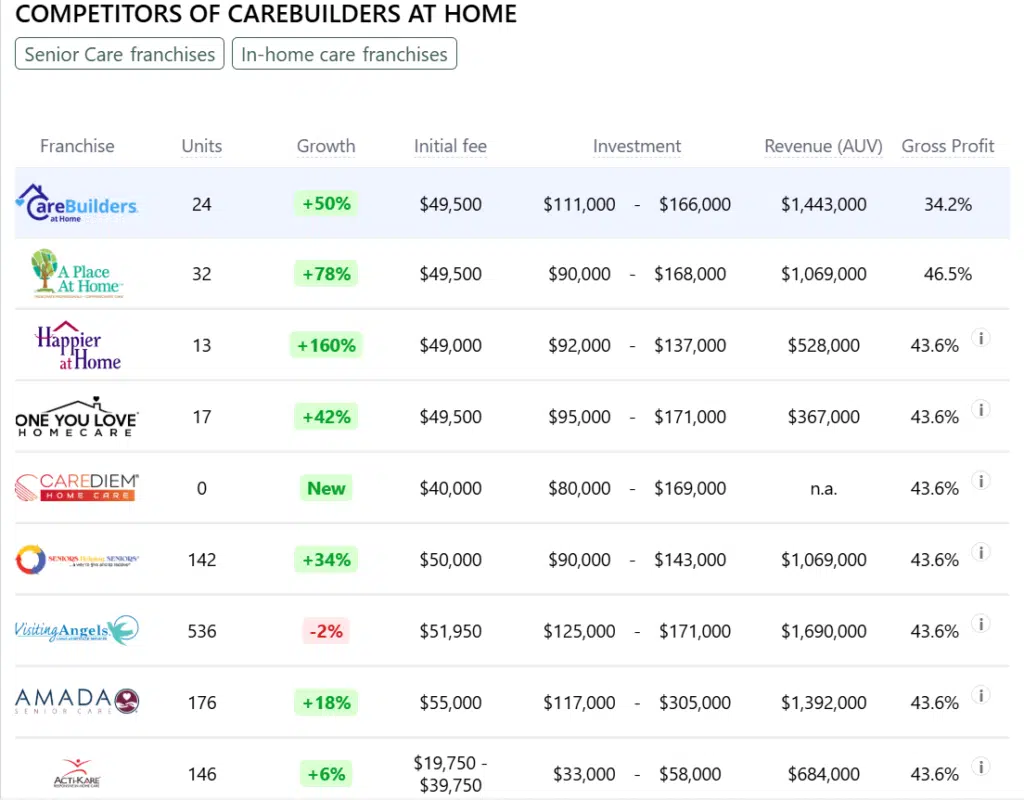1024x800 pixels.
Task: Select the Revenue (AUV) column header
Action: tap(823, 146)
